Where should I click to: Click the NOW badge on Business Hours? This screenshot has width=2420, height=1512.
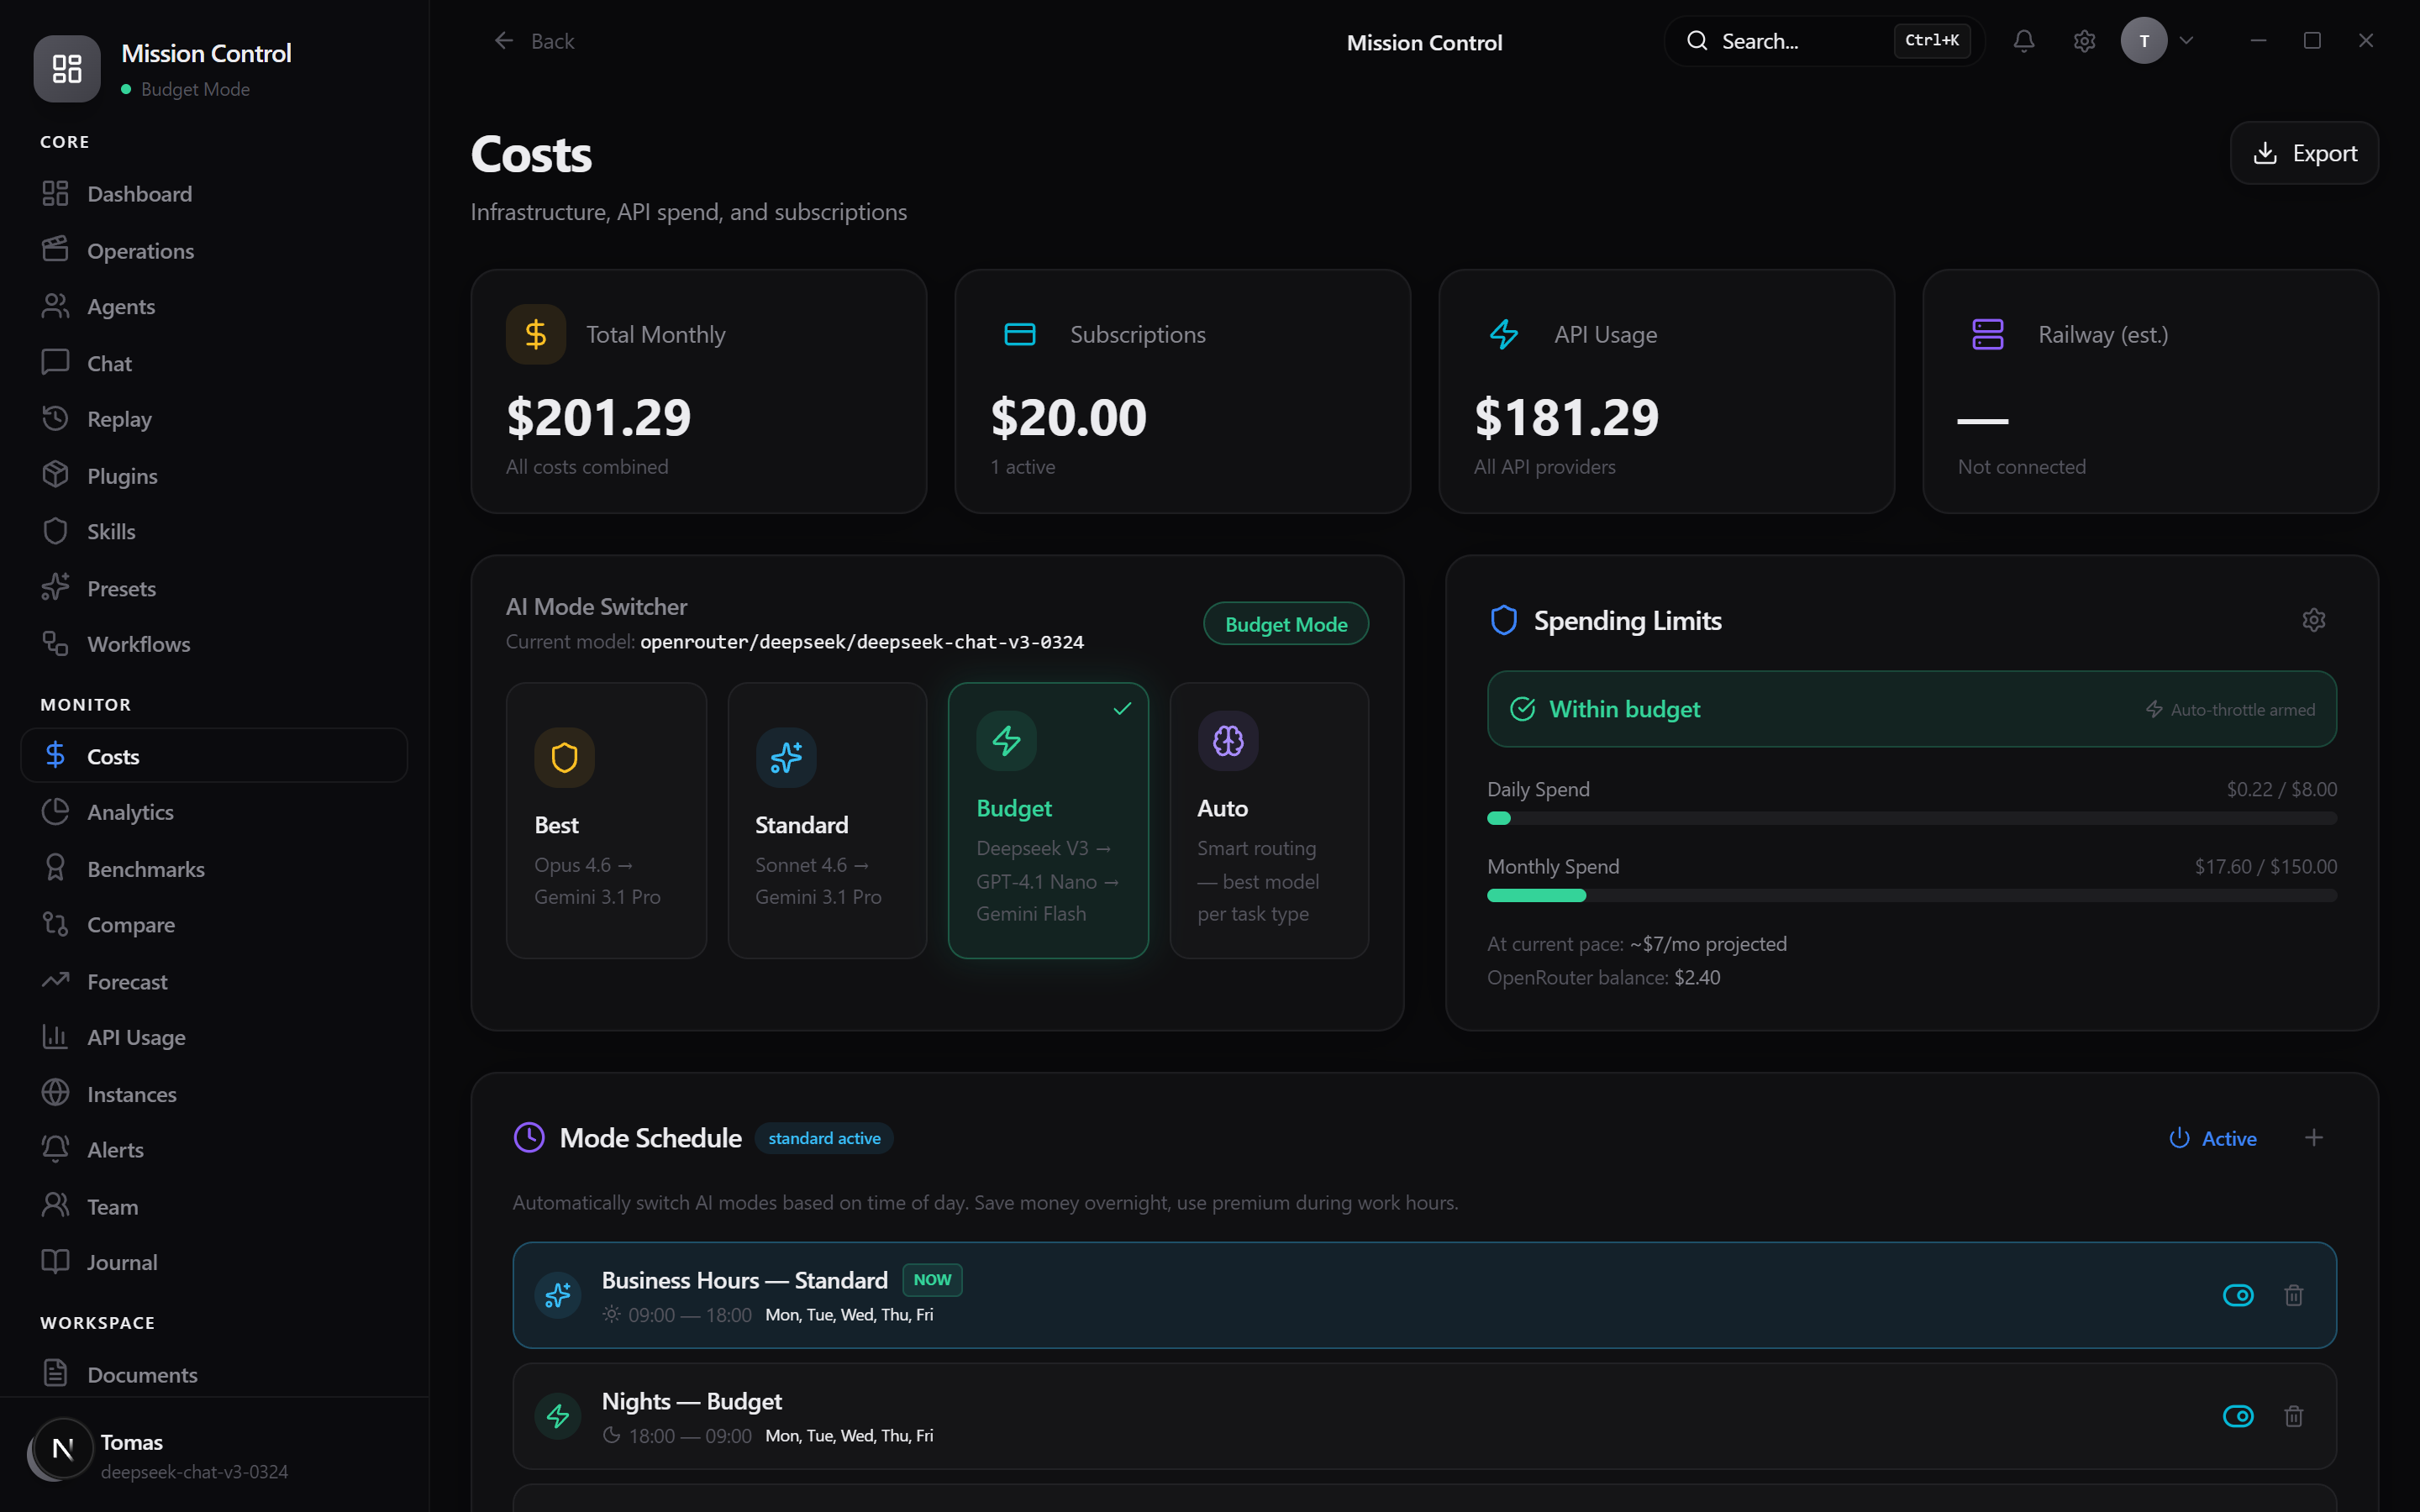932,1280
